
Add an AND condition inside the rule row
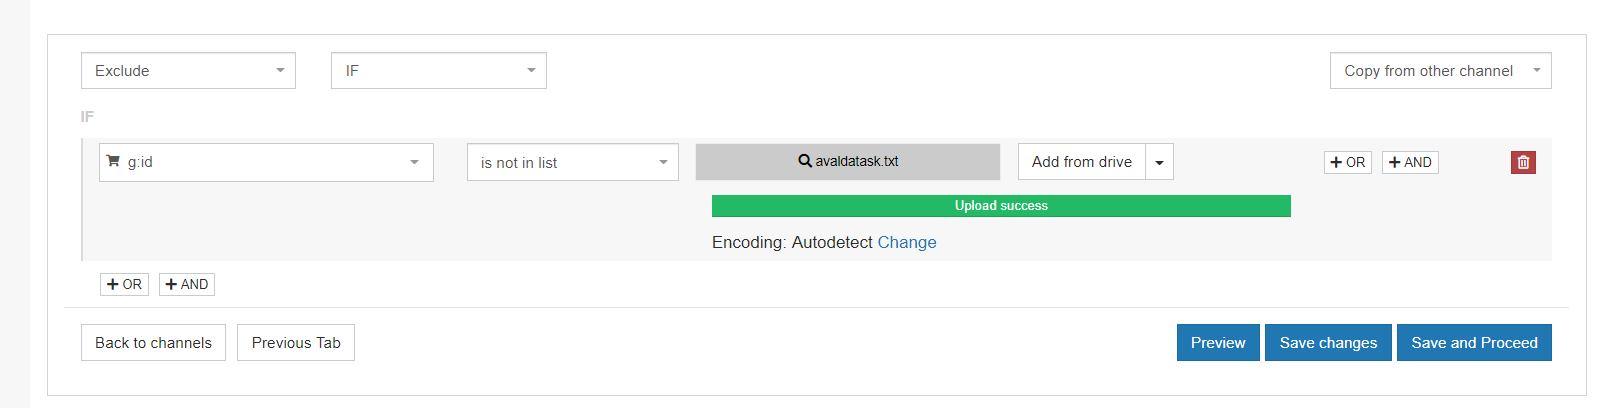pos(1410,162)
